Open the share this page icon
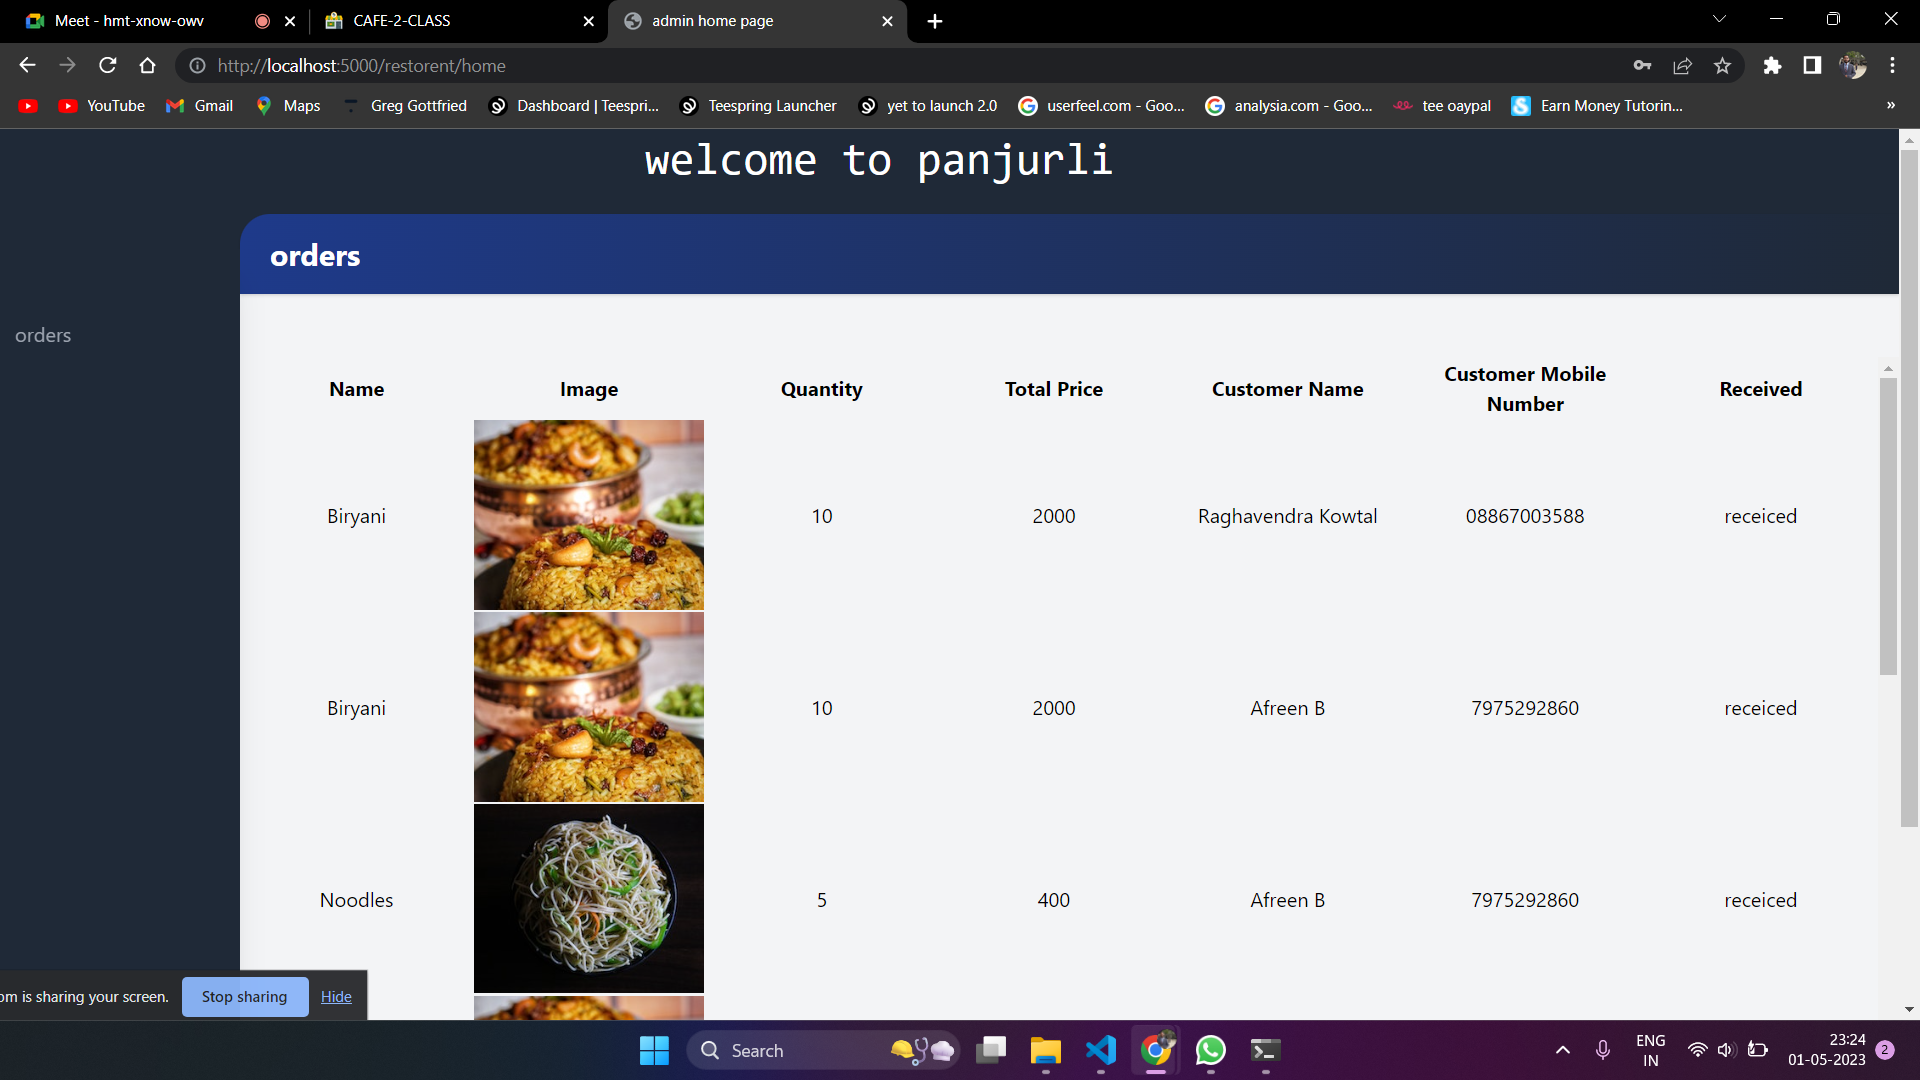The height and width of the screenshot is (1080, 1920). [x=1682, y=65]
